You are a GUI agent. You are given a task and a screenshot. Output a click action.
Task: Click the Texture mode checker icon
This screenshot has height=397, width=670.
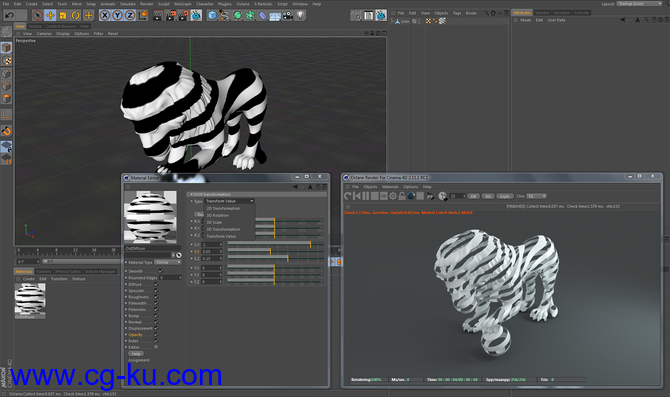pyautogui.click(x=6, y=61)
